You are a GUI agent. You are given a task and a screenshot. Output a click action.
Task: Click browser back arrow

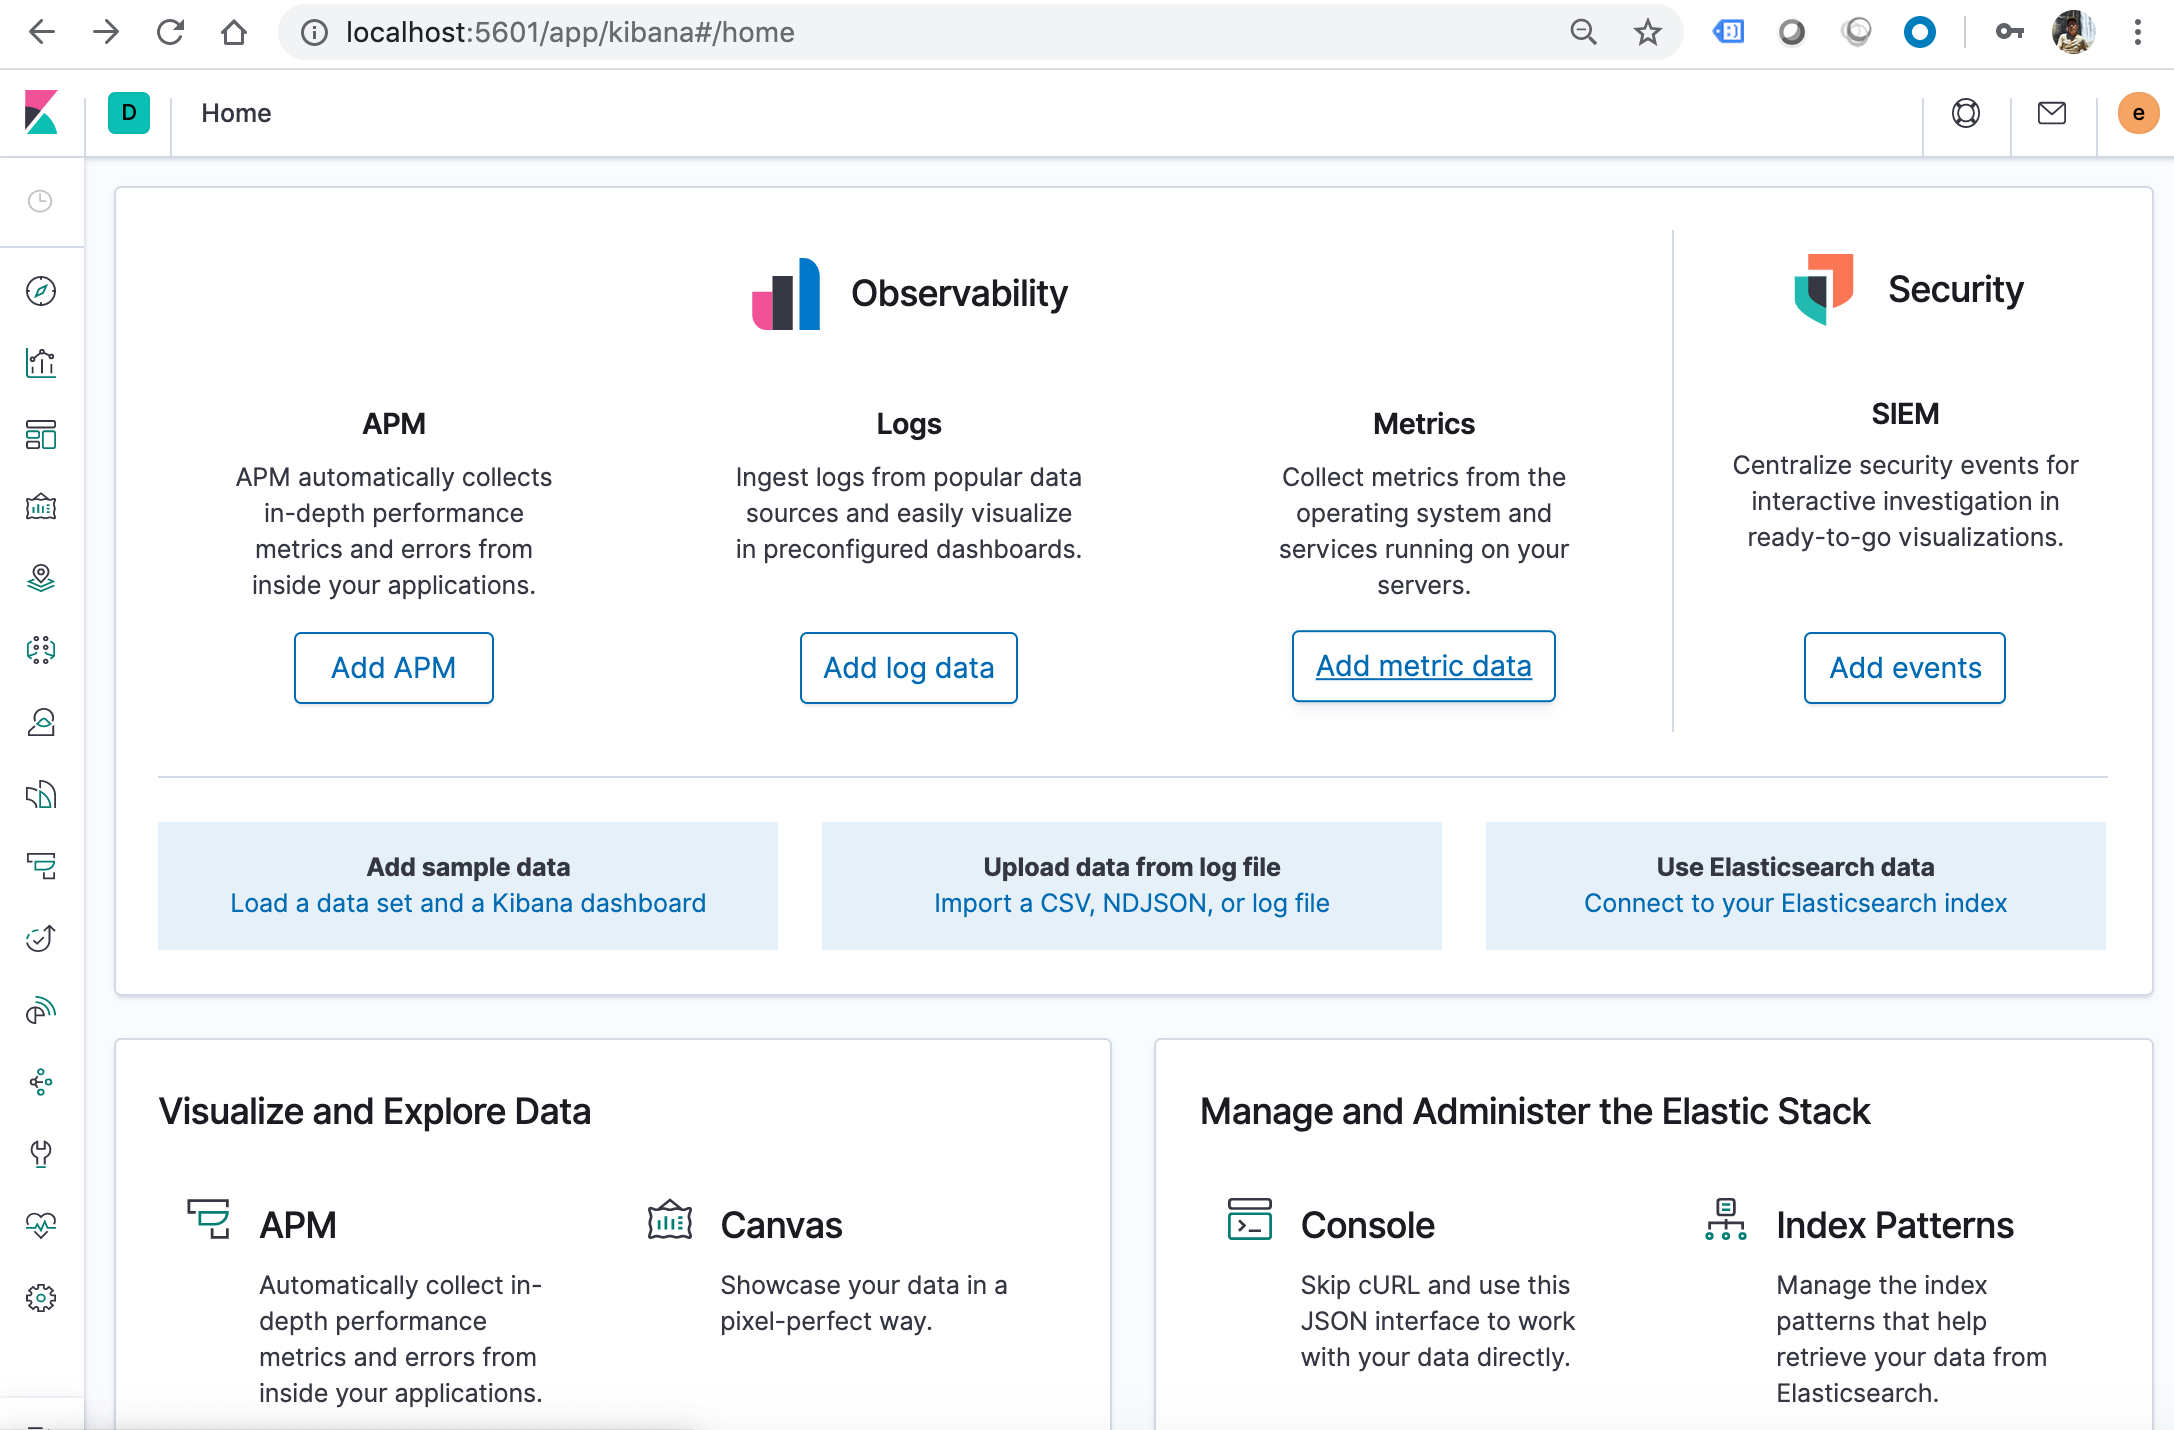42,32
